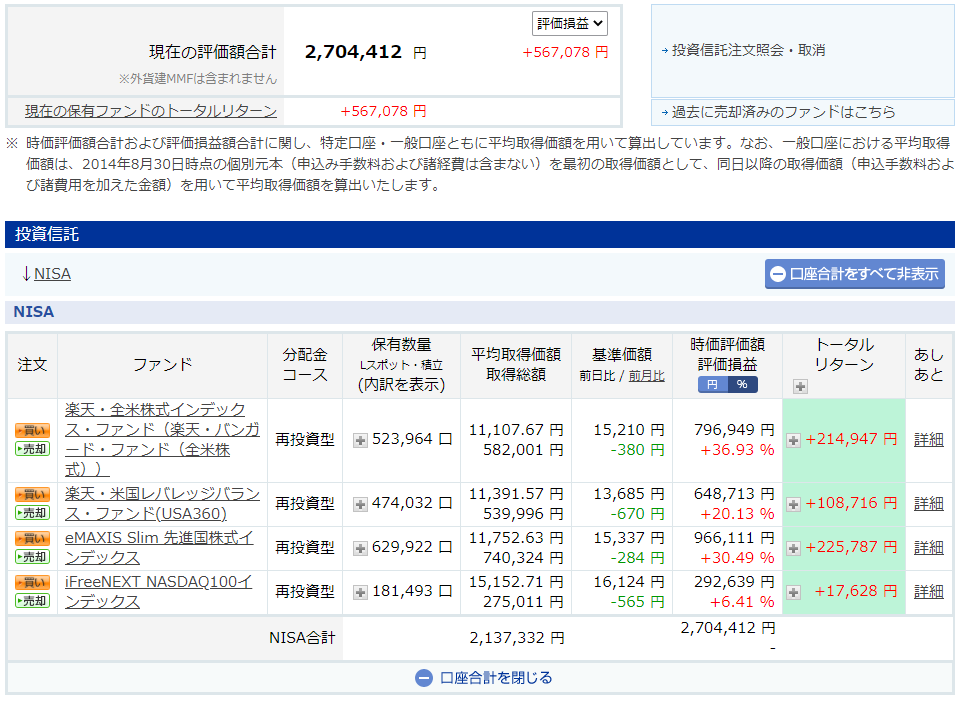Viewport: 960px width, 701px height.
Task: Click NISA合計 acquisition total 2,137,332 円
Action: pos(517,638)
